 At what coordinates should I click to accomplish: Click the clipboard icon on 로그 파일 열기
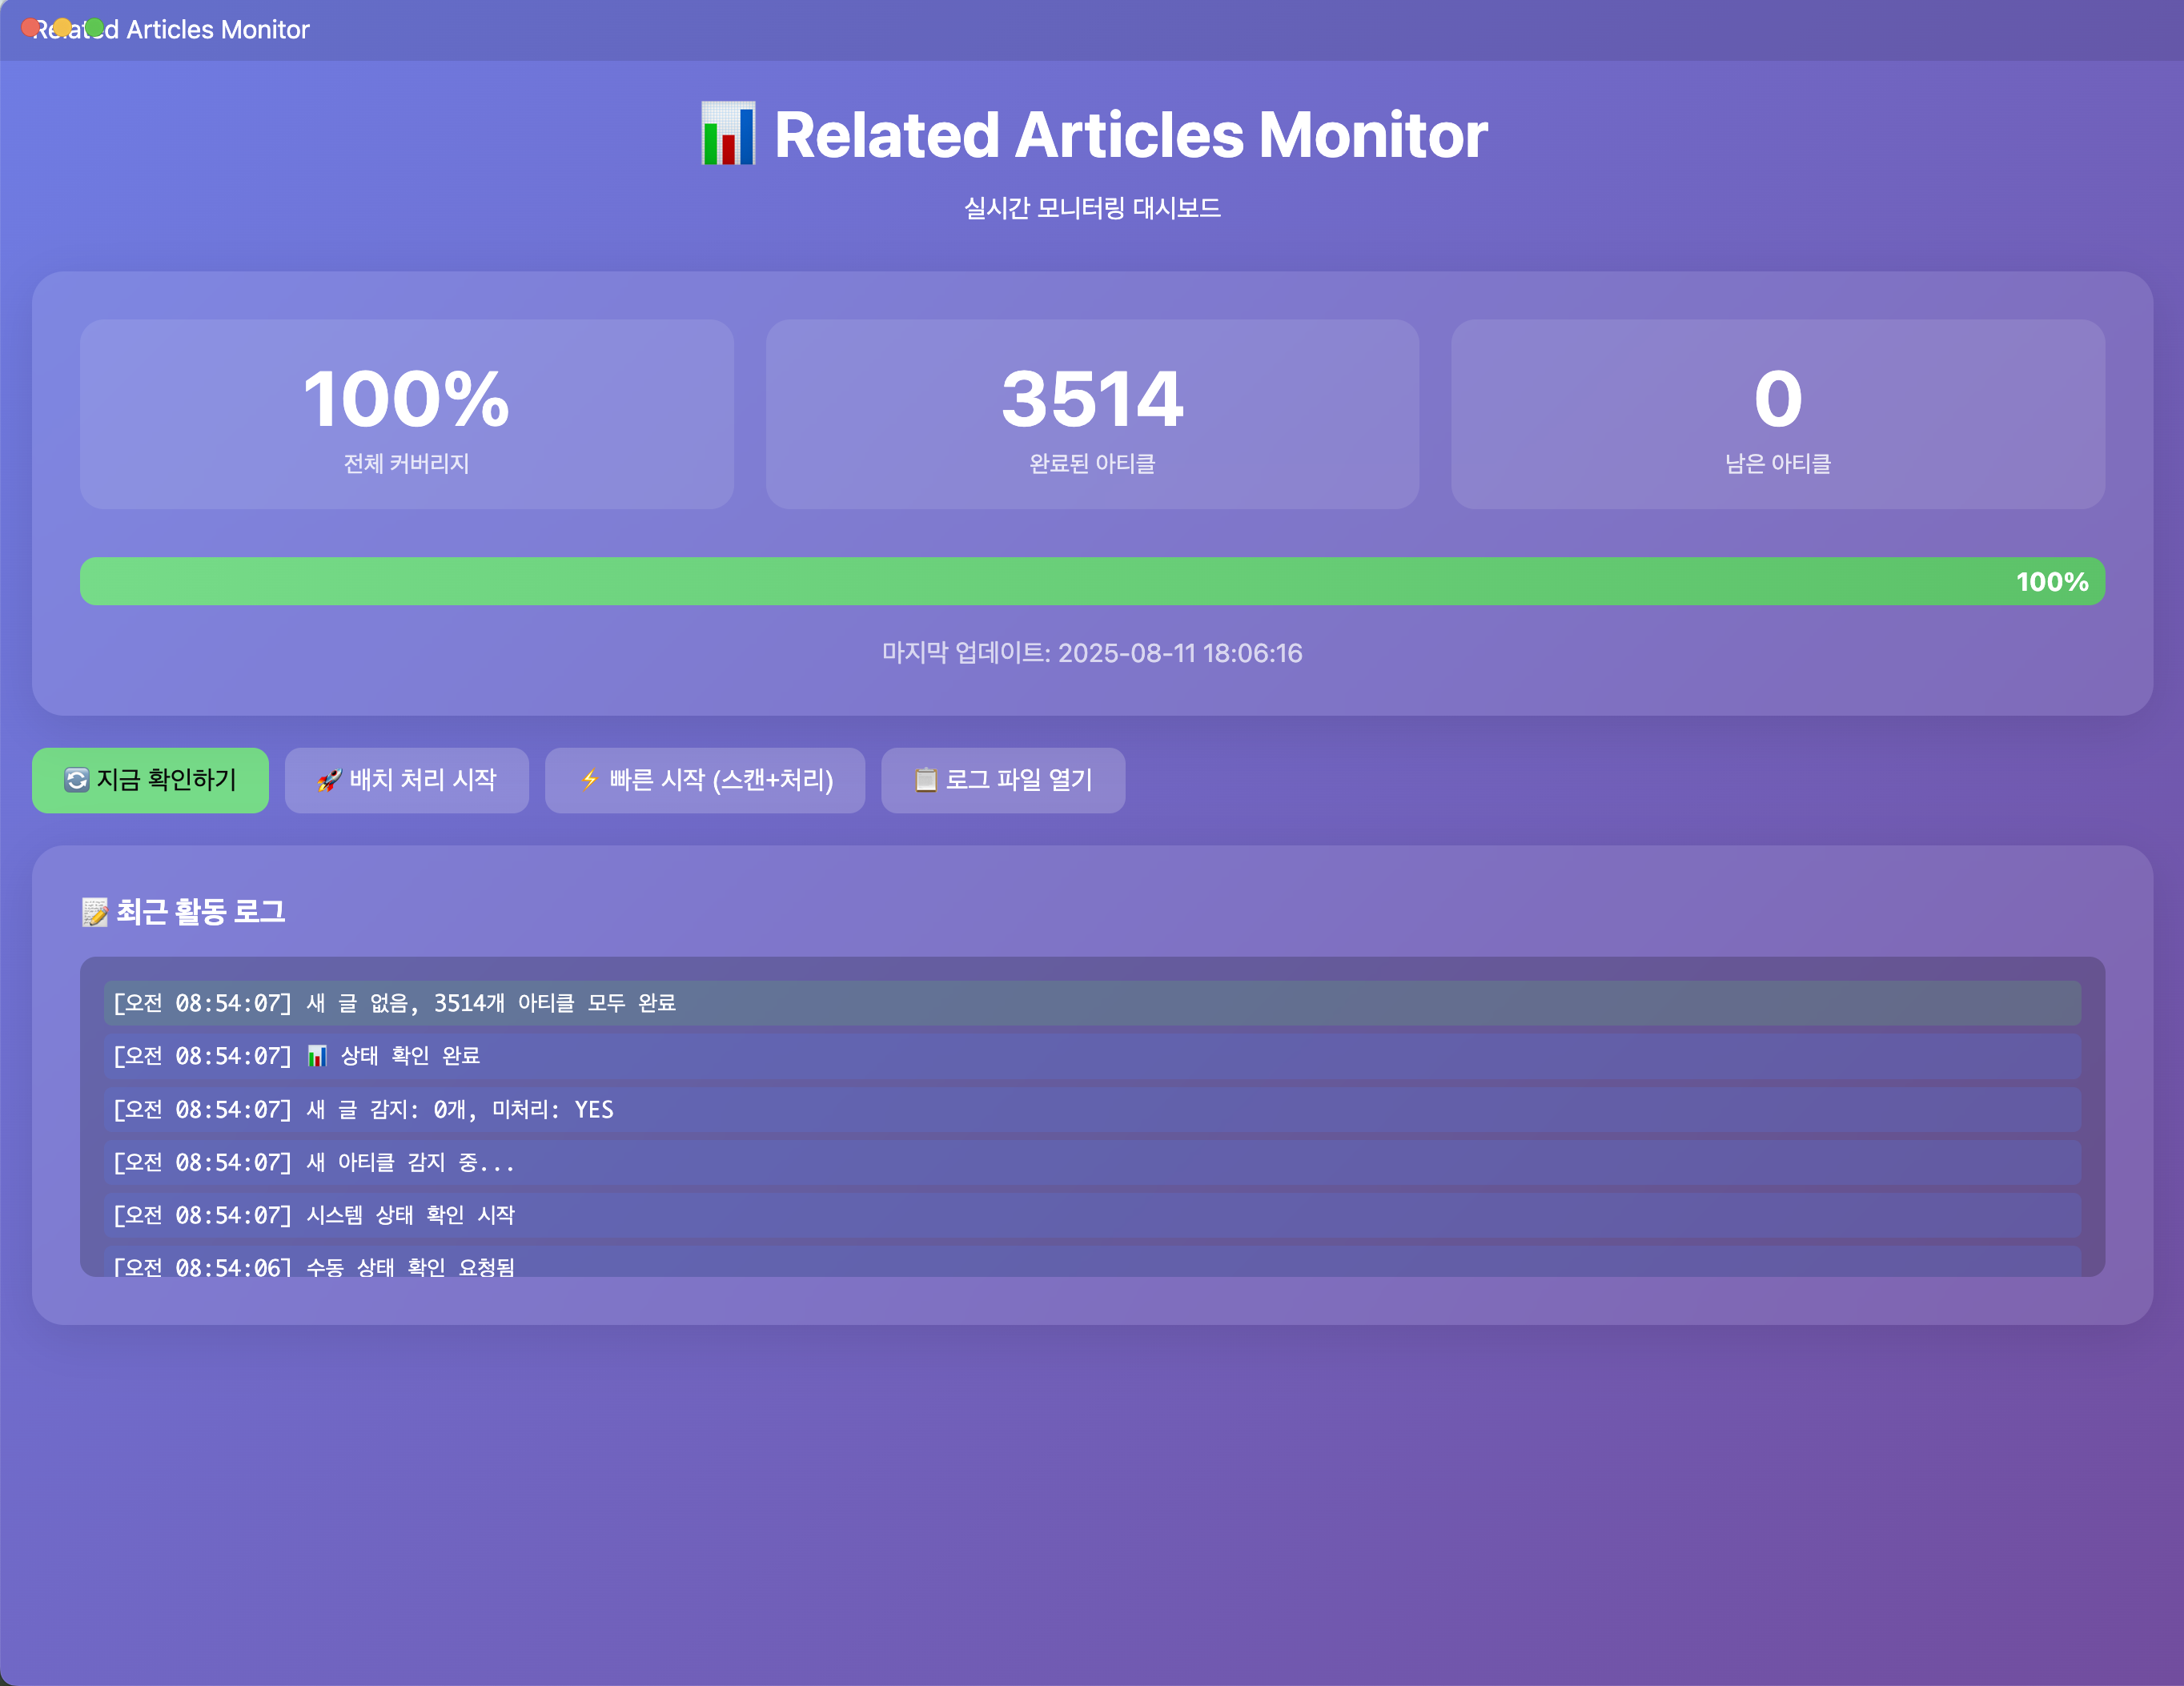pos(926,780)
